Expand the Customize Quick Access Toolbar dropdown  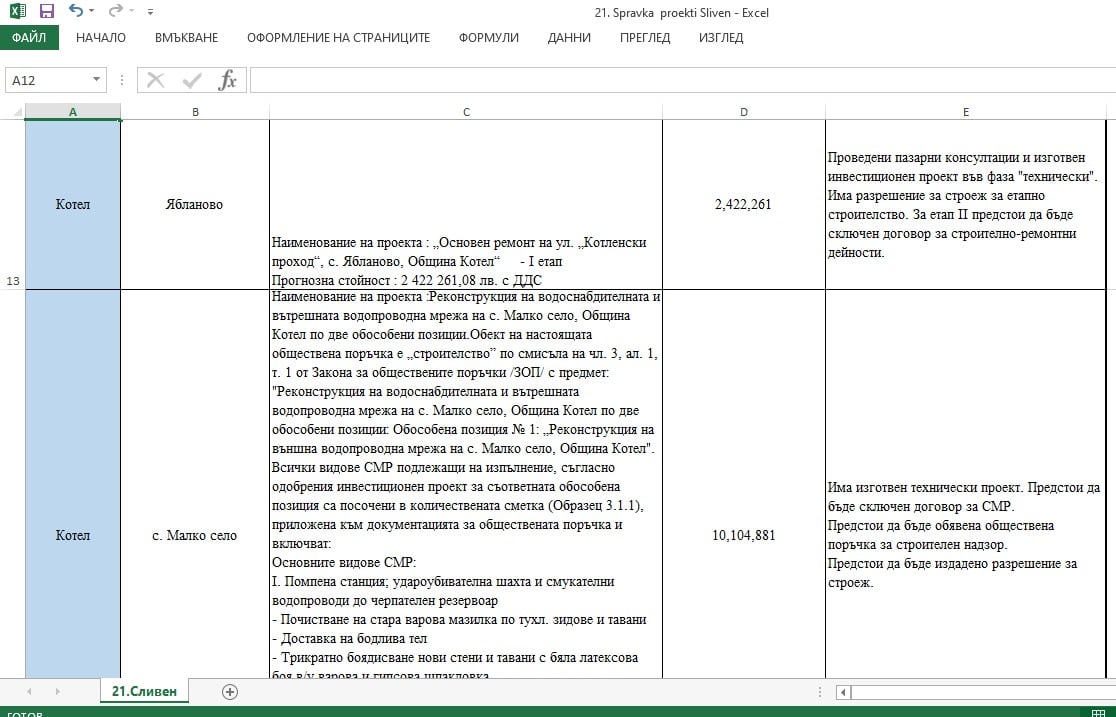[150, 13]
